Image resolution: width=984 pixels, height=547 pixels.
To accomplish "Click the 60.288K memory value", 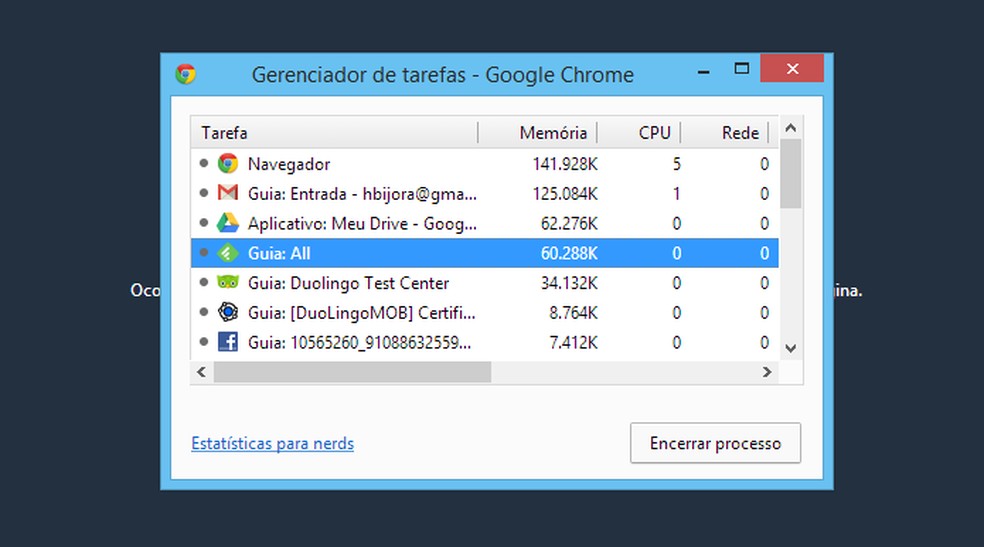I will pyautogui.click(x=569, y=253).
